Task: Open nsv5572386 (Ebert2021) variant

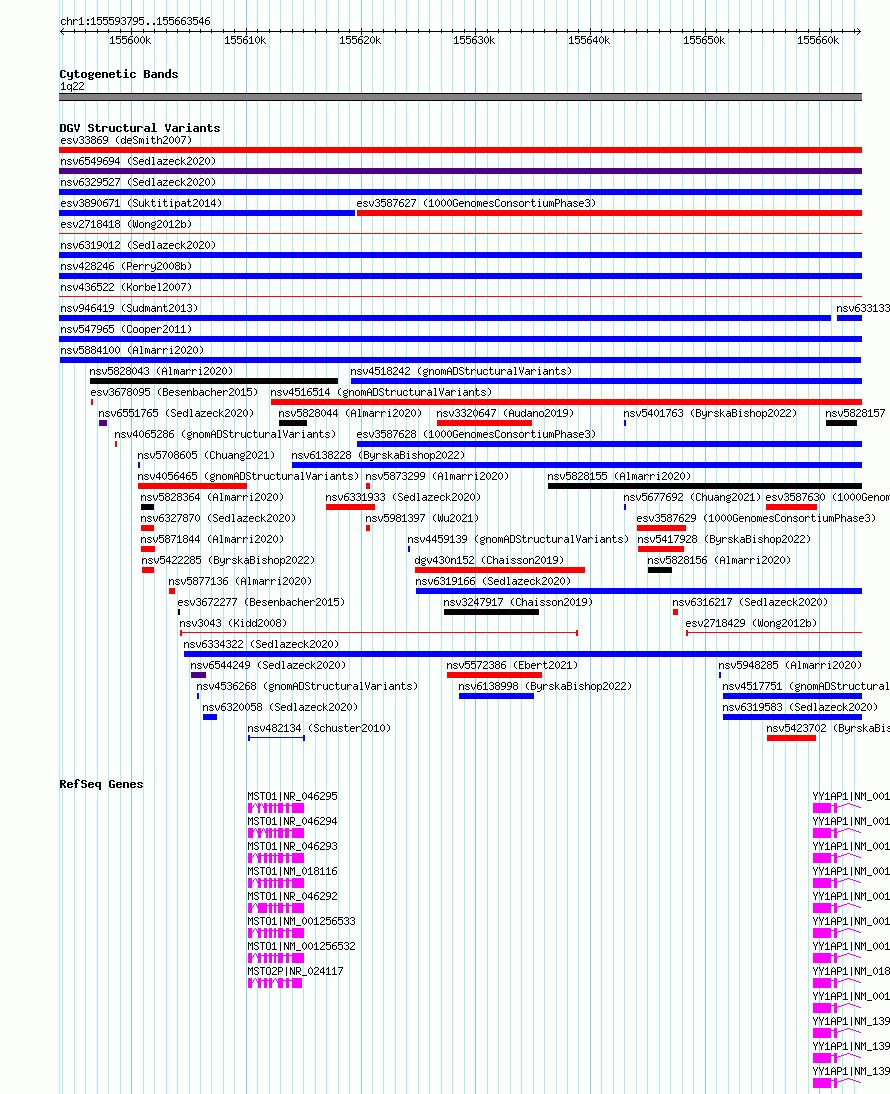Action: 494,675
